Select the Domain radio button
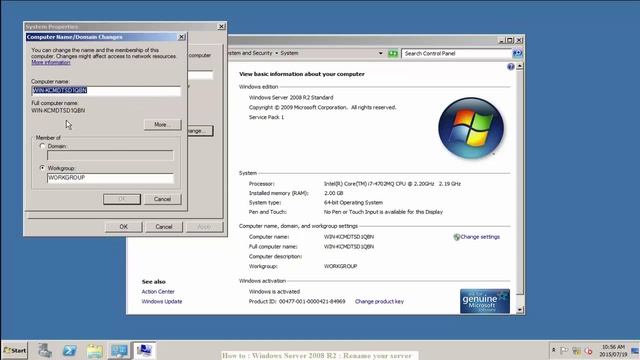Screen dimensions: 640x360 pyautogui.click(x=42, y=146)
